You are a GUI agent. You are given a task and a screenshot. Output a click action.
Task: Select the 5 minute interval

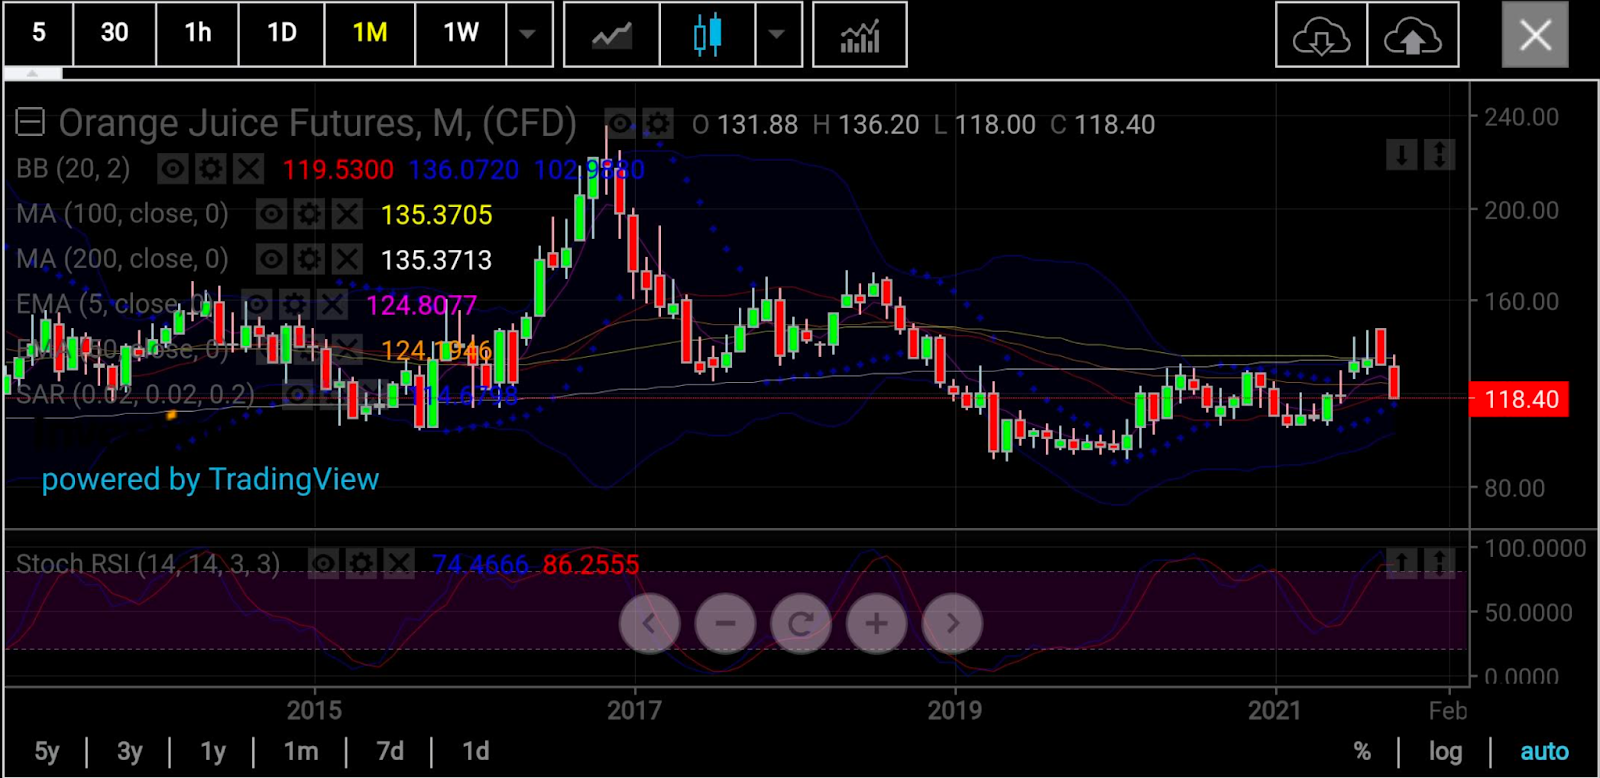click(x=38, y=35)
